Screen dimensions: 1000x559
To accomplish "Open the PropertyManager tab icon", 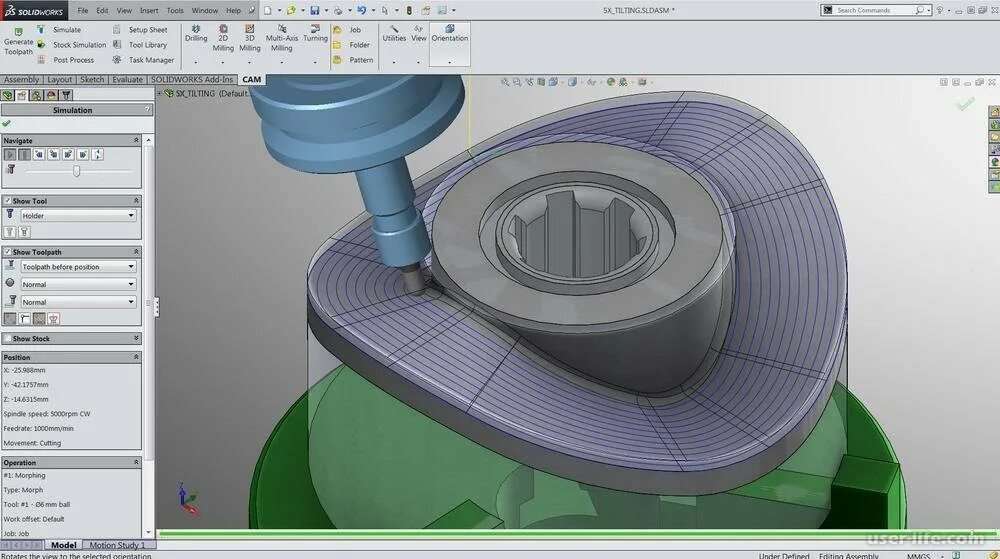I will (x=22, y=95).
